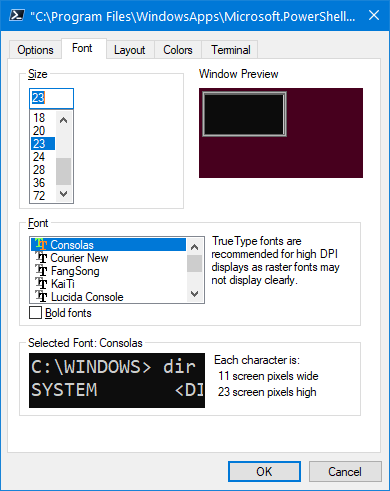Click the size list scrollbar thumb
The height and width of the screenshot is (491, 390).
[x=63, y=171]
